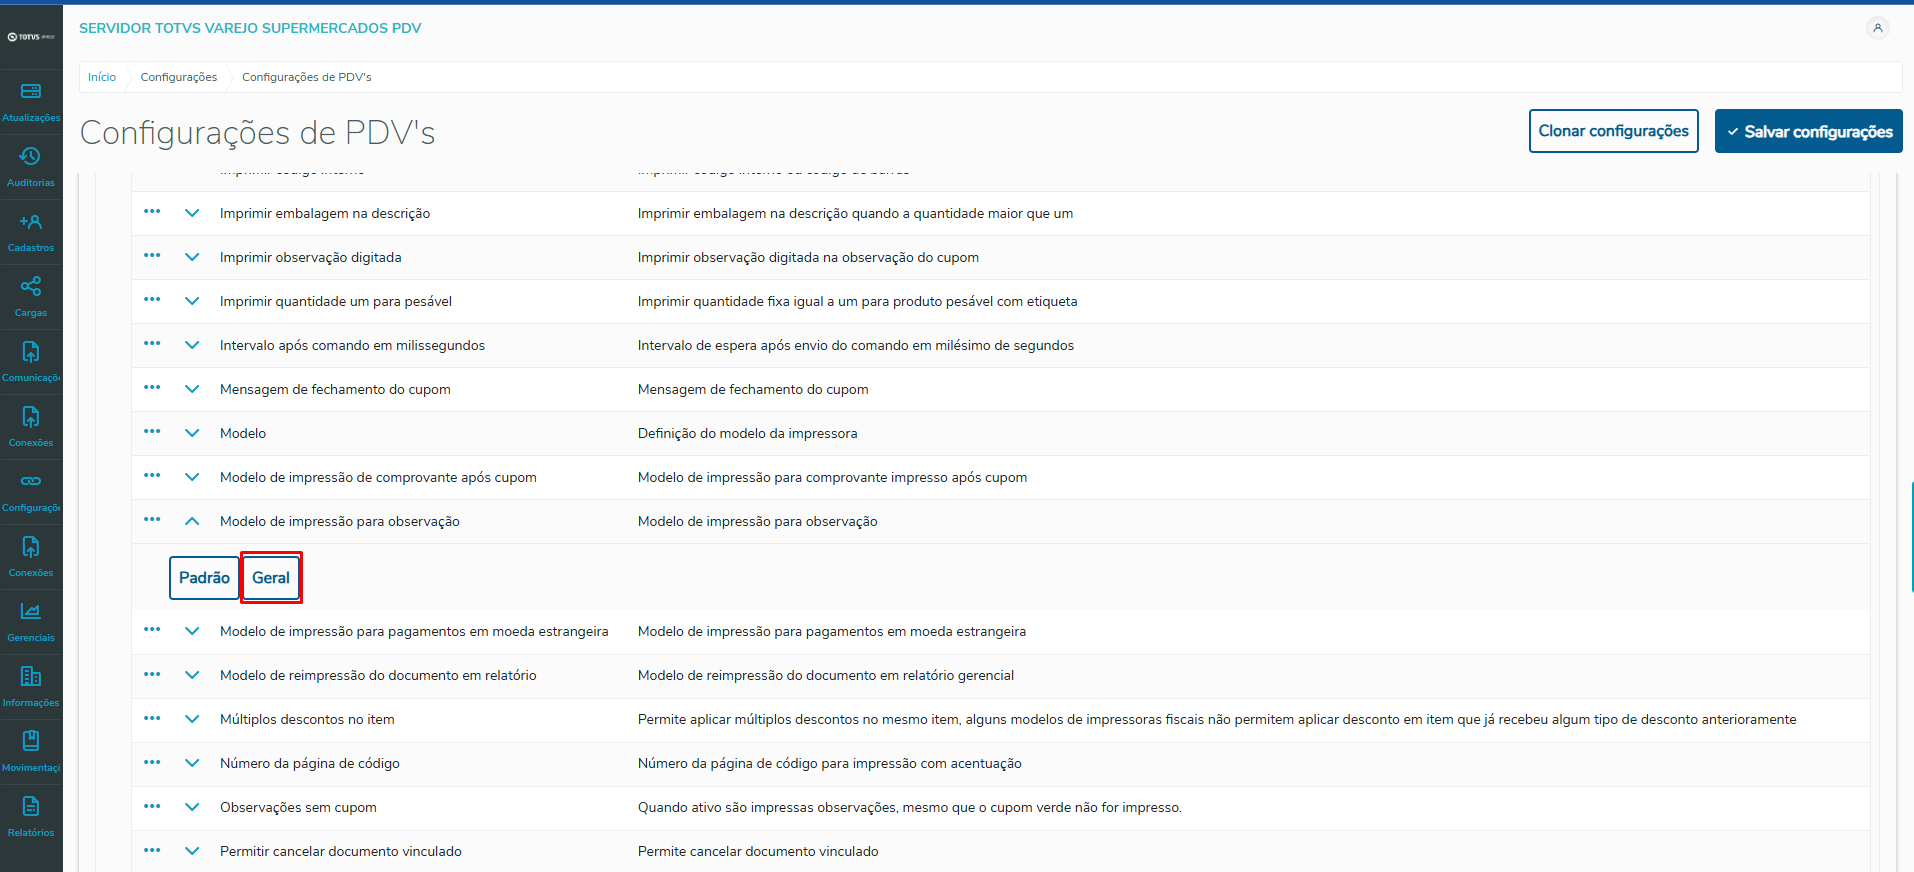Expand Imprimir observação digitada row
1914x872 pixels.
(192, 257)
